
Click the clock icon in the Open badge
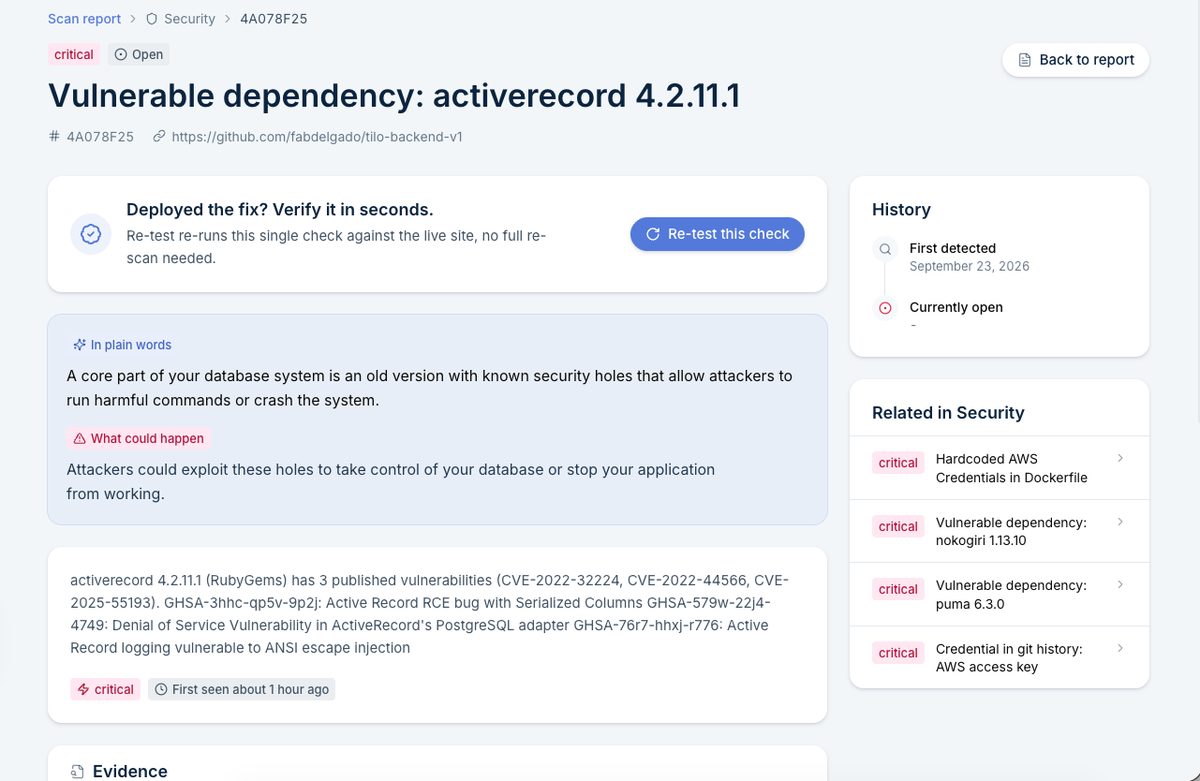tap(121, 55)
